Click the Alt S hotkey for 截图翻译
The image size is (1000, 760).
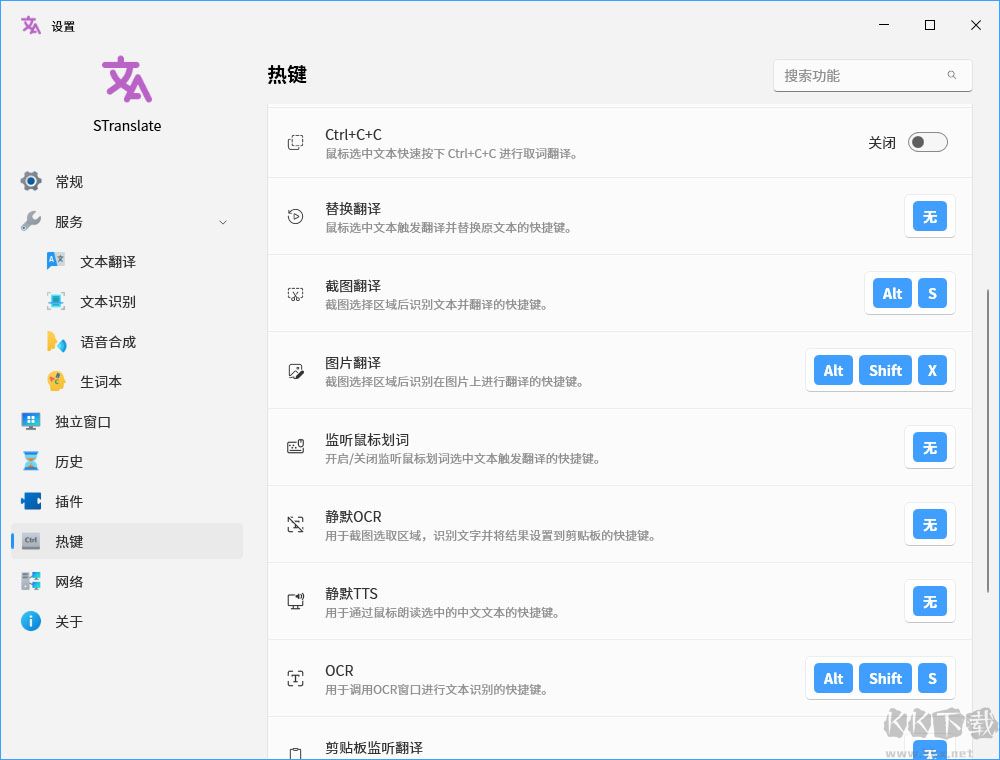(x=909, y=293)
